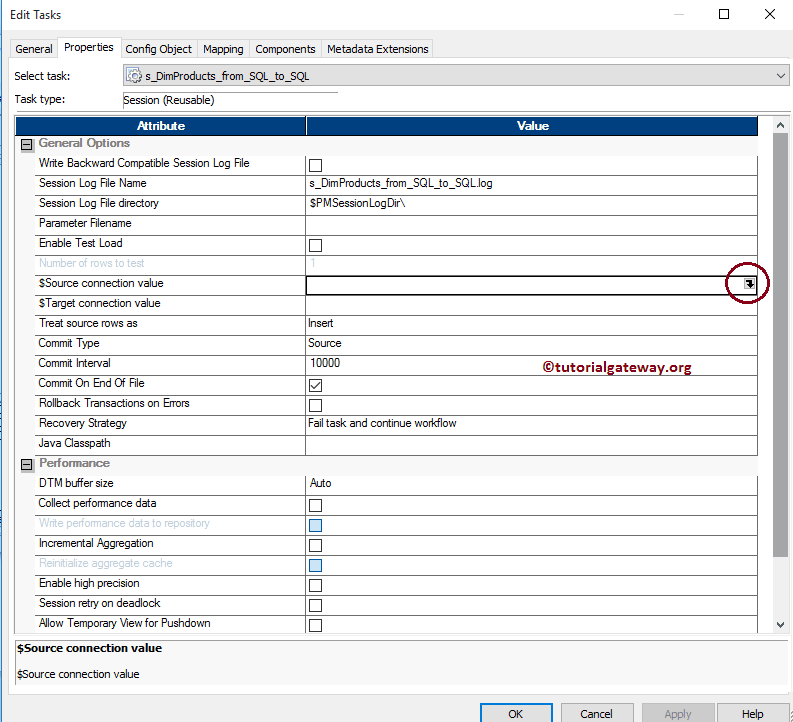Switch to the General tab
Screen dimensions: 793x722
coord(34,49)
